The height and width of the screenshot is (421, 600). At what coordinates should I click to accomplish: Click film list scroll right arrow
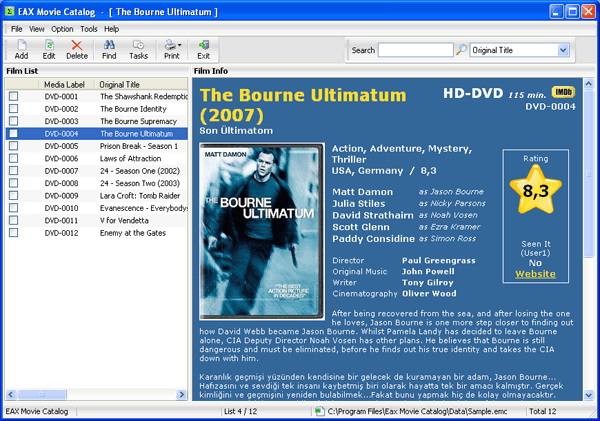point(181,394)
